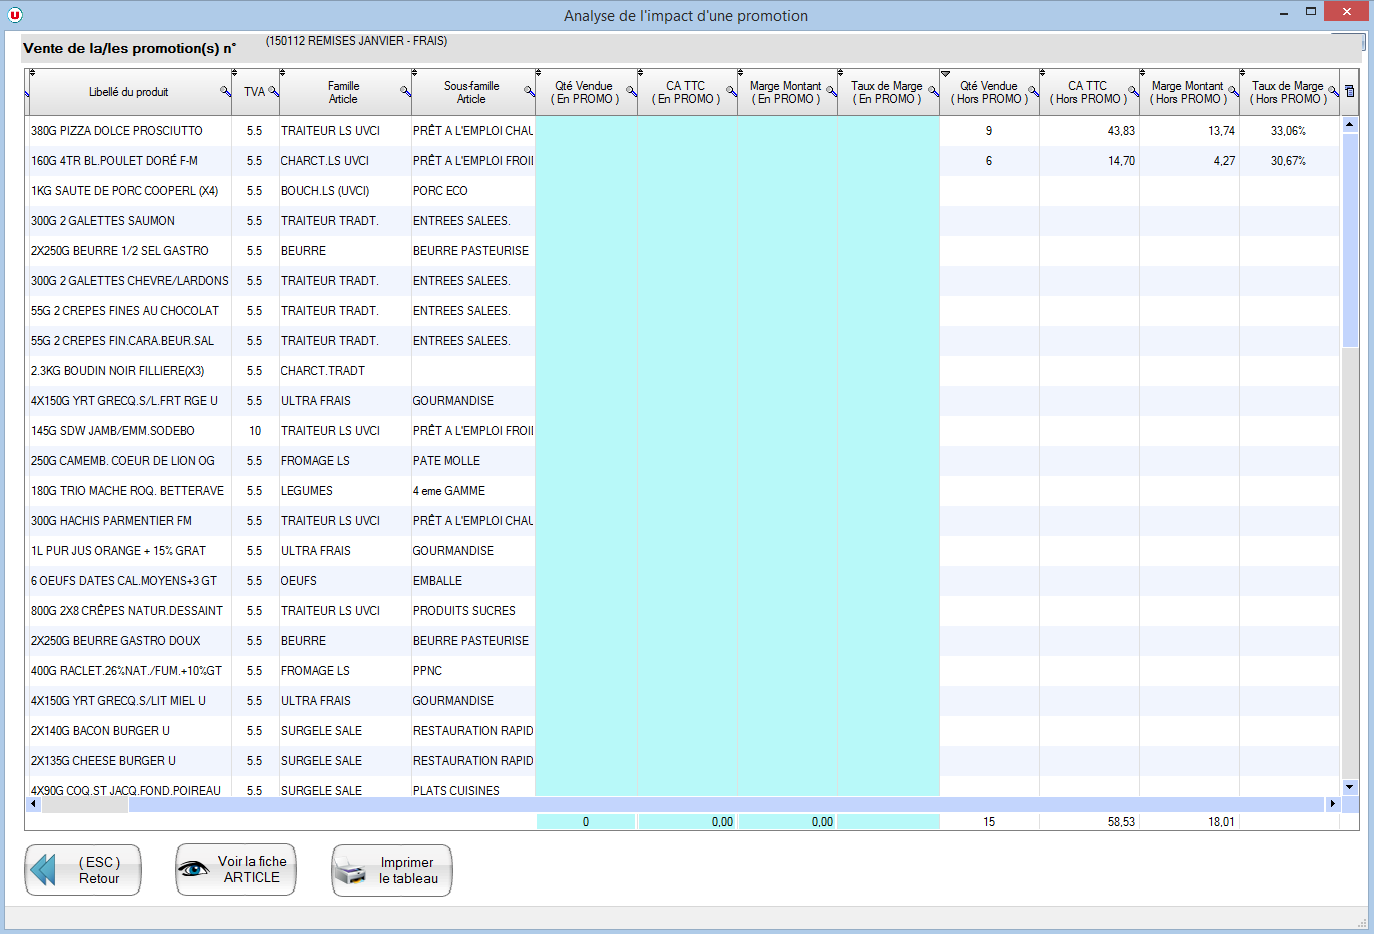Image resolution: width=1374 pixels, height=934 pixels.
Task: Click magnifier in Qté Vendue (En PROMO) header
Action: [x=631, y=92]
